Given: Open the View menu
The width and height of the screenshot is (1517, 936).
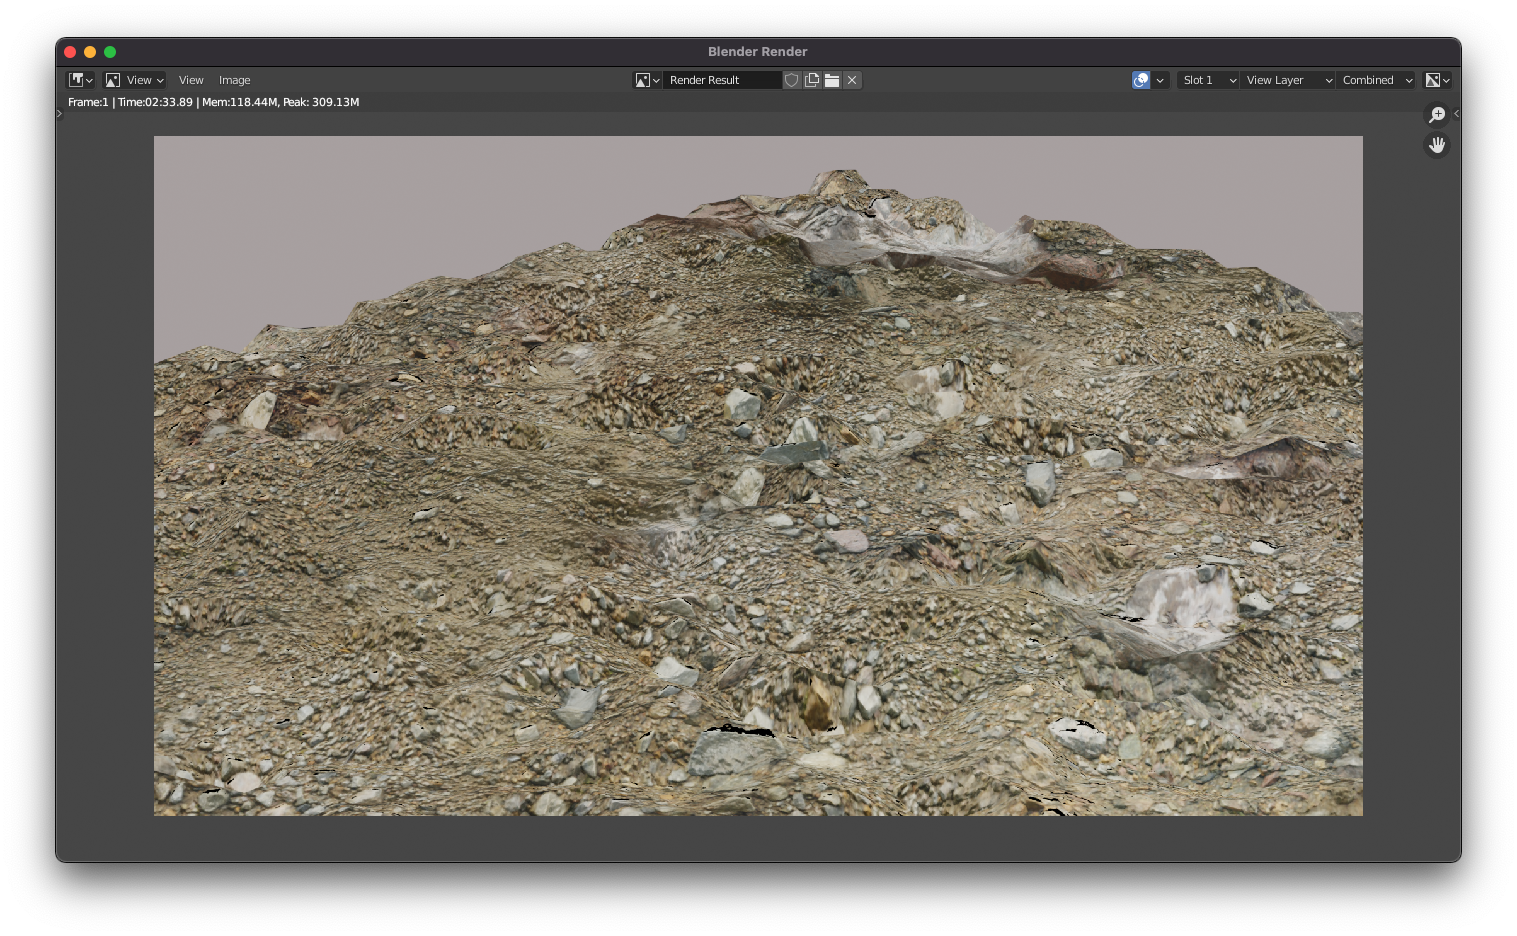Looking at the screenshot, I should 191,80.
